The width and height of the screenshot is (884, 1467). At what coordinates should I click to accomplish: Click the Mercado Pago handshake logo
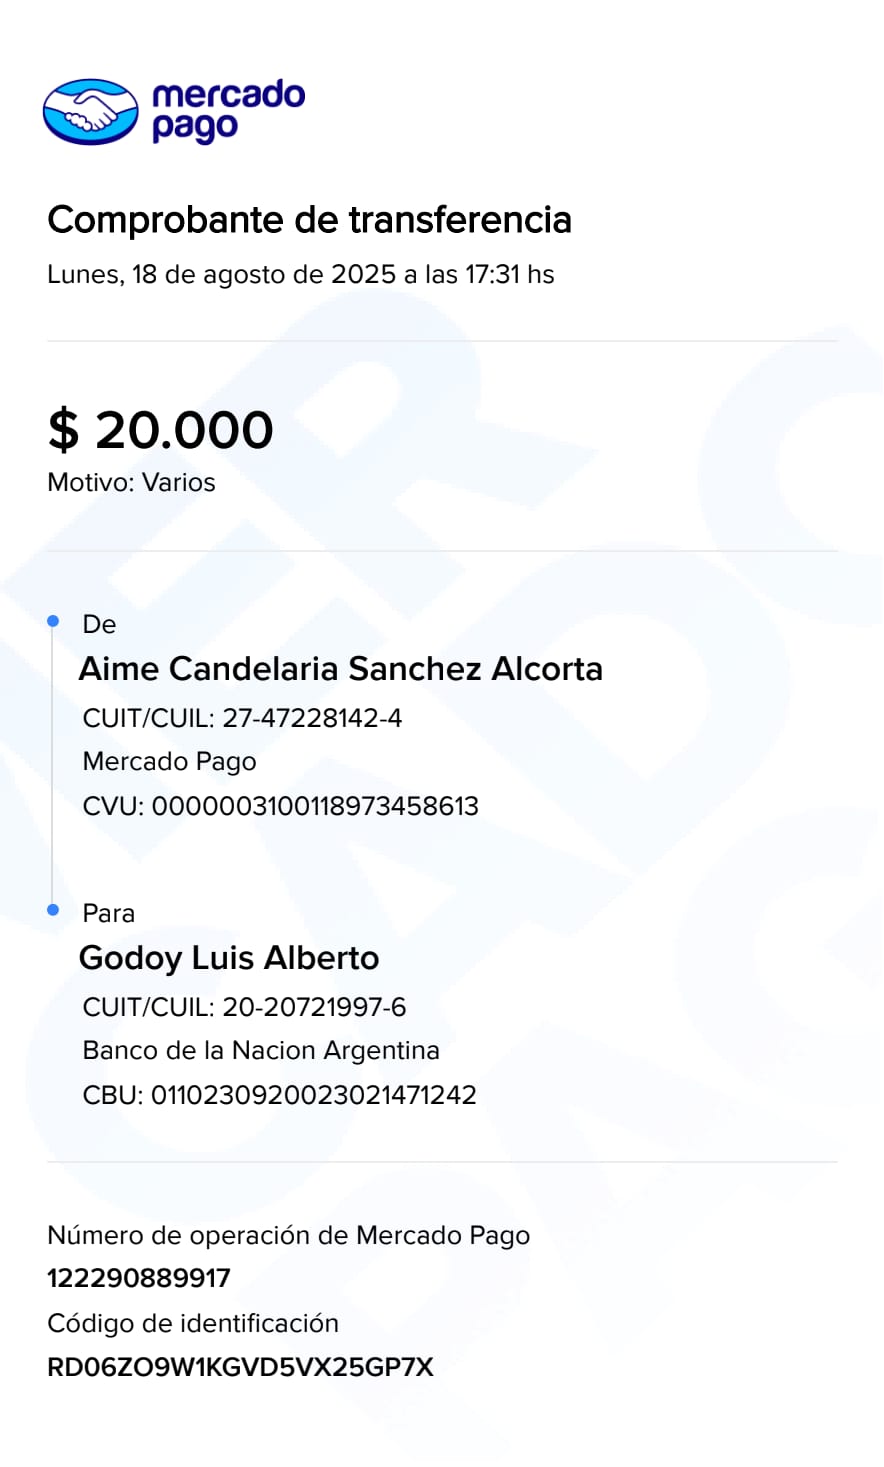pos(90,111)
